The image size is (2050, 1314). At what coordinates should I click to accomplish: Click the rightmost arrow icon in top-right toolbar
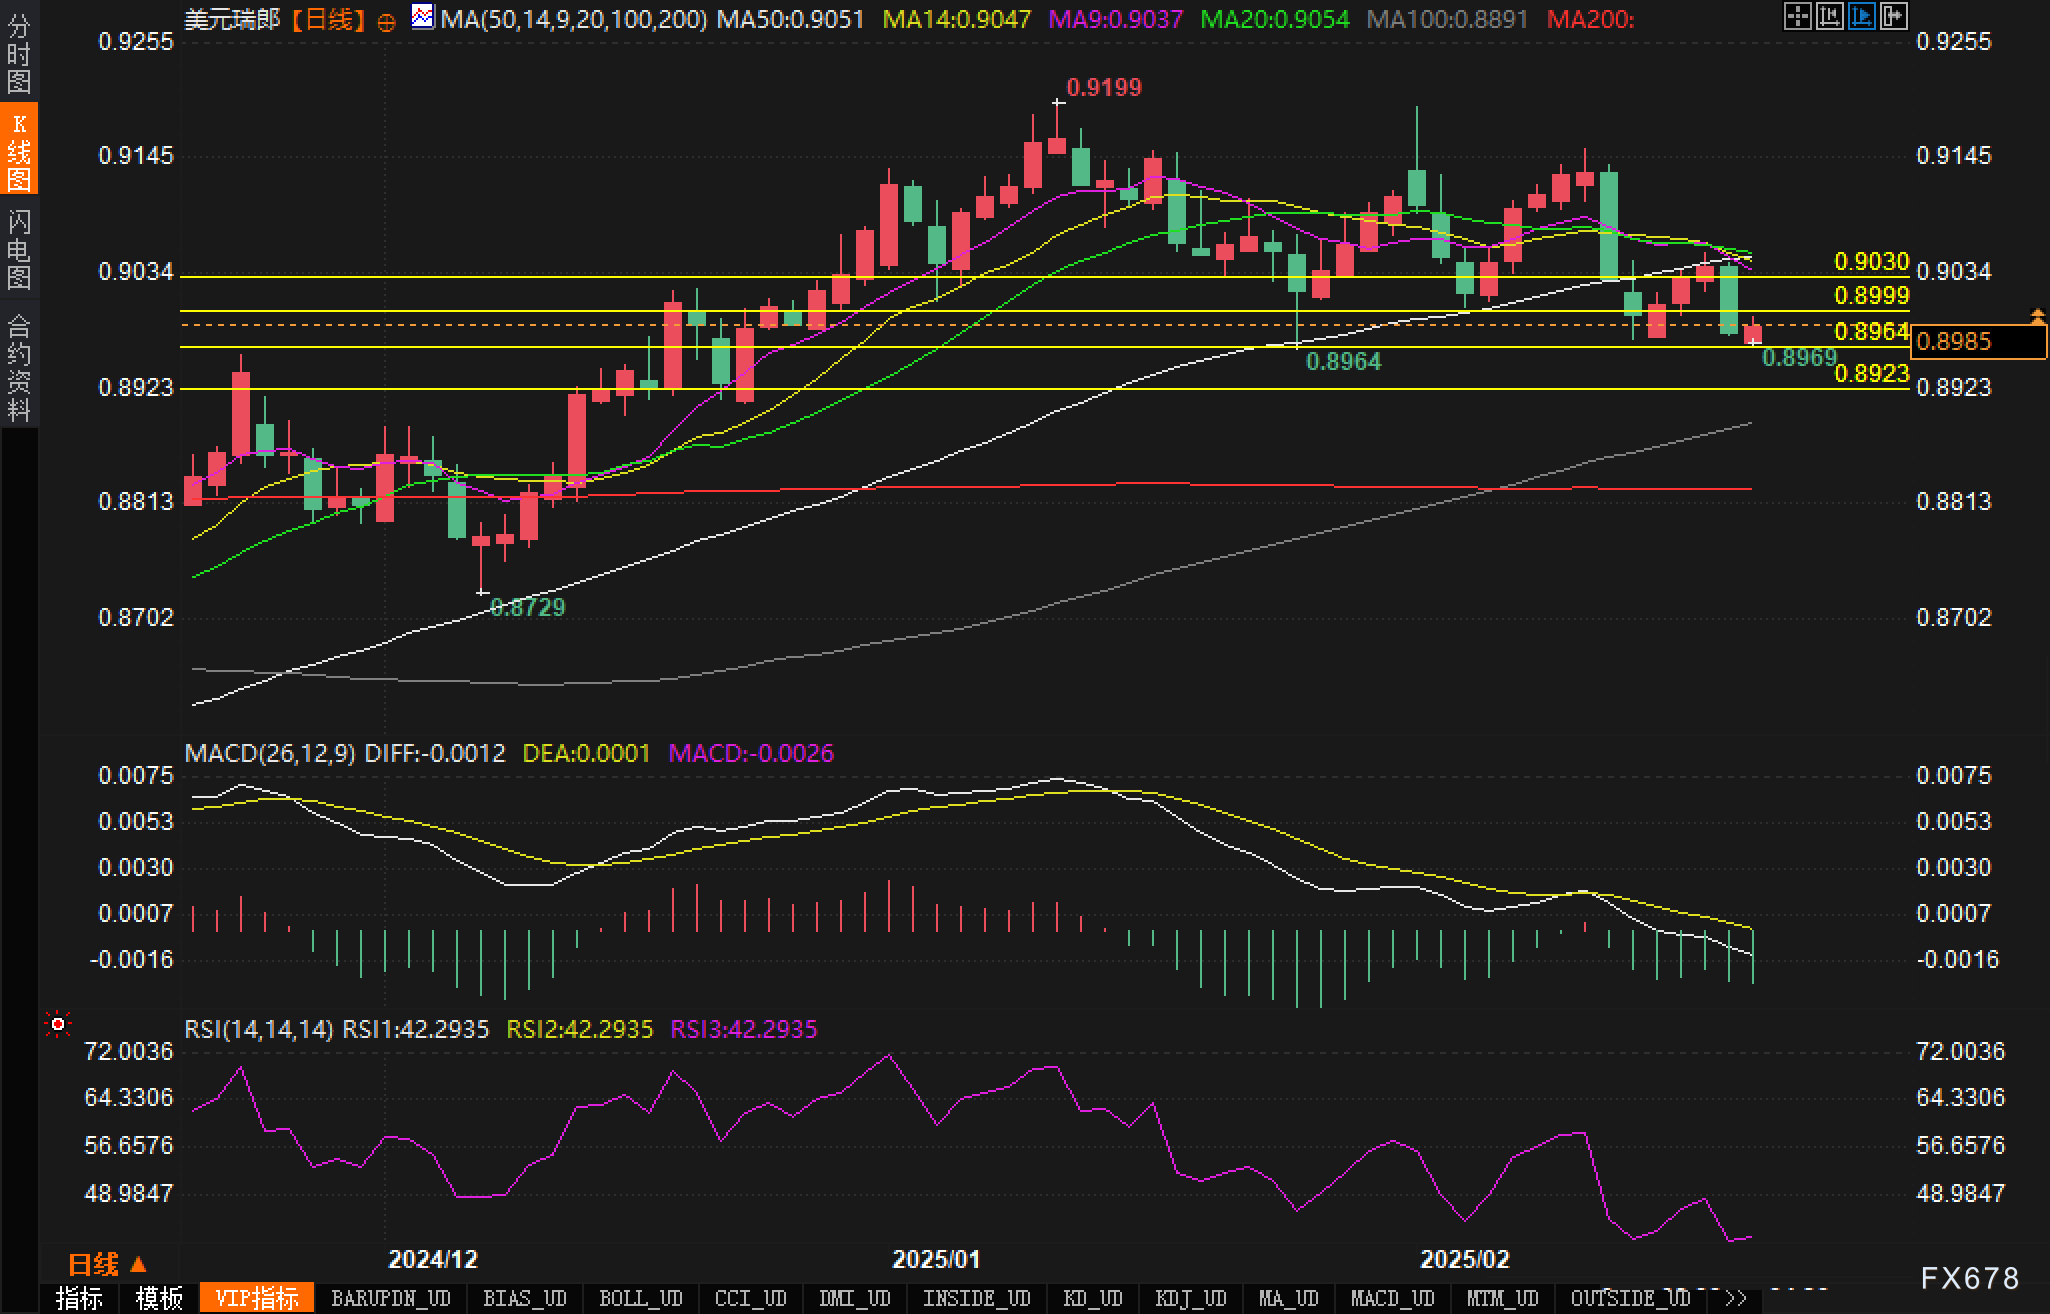coord(1893,16)
